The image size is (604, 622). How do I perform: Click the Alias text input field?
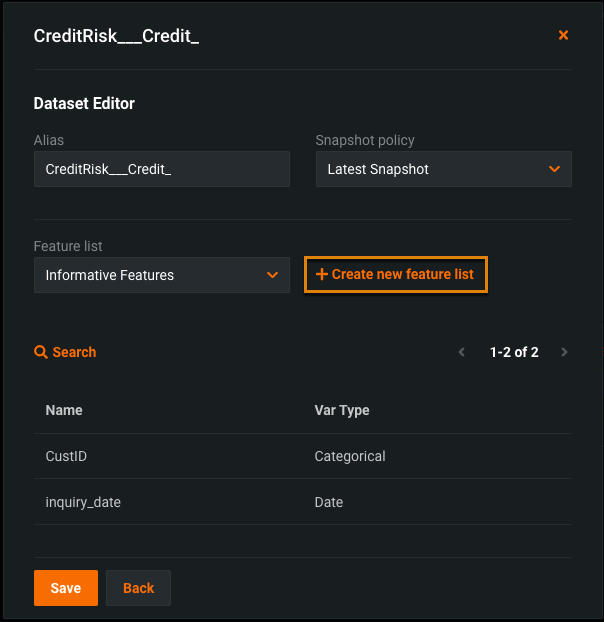161,169
